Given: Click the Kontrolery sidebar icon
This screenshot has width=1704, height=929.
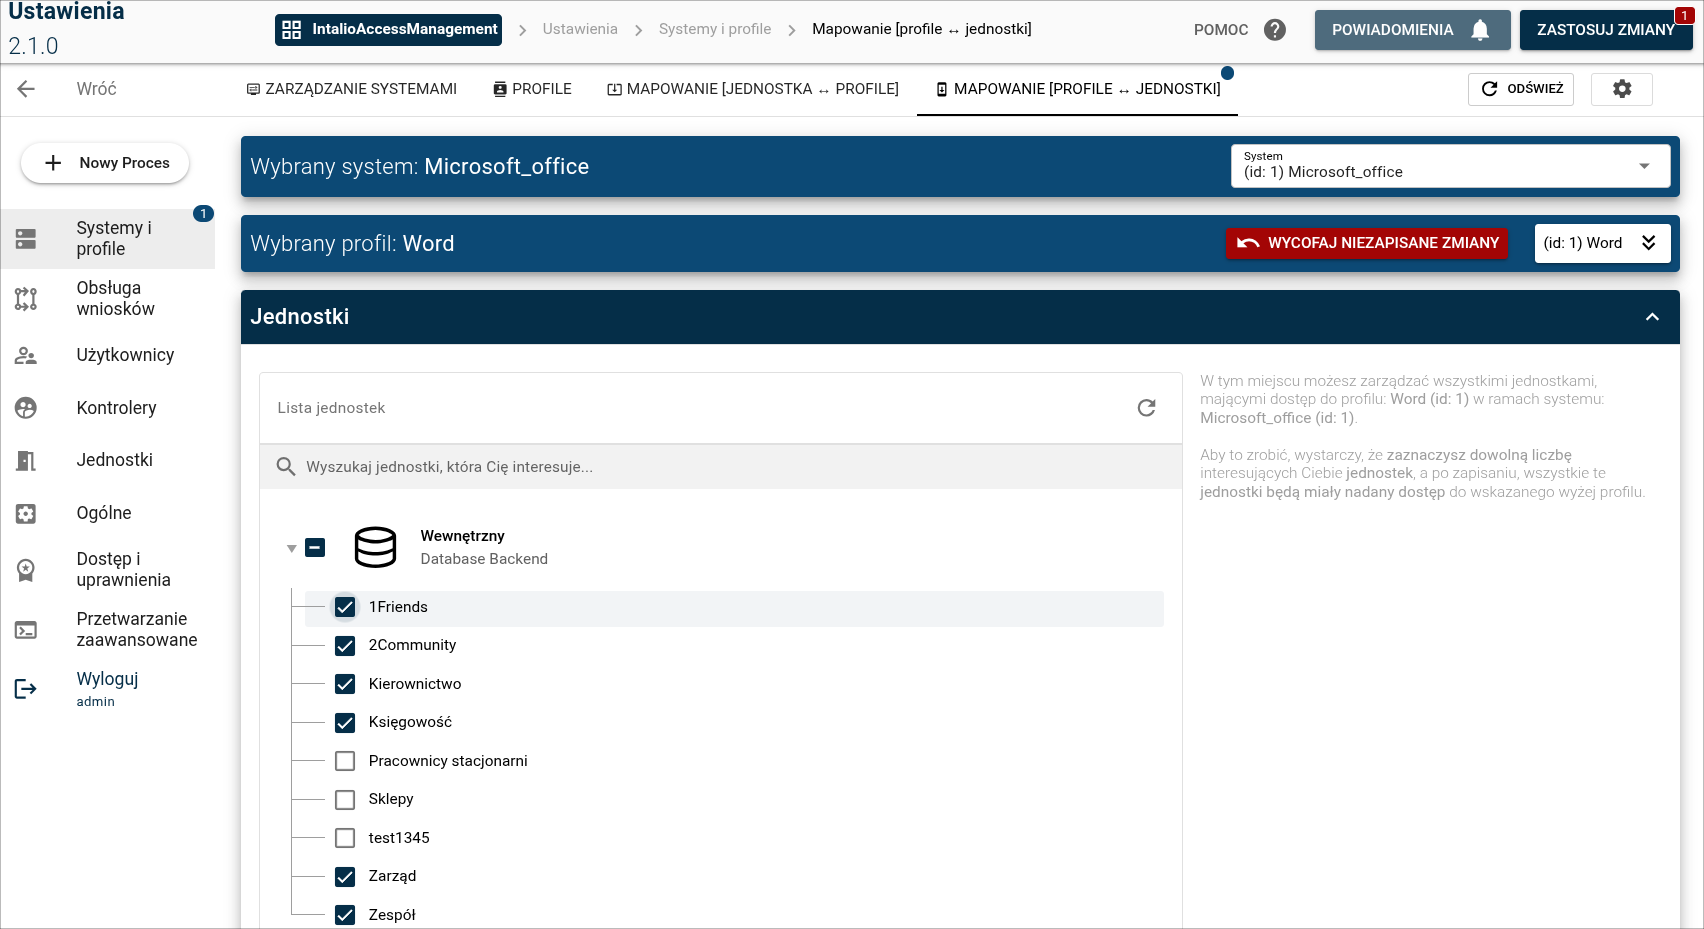Looking at the screenshot, I should (x=26, y=408).
